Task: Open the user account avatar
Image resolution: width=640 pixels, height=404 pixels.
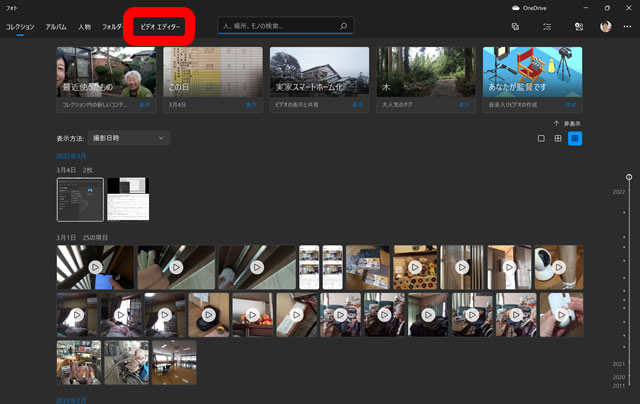Action: 605,27
